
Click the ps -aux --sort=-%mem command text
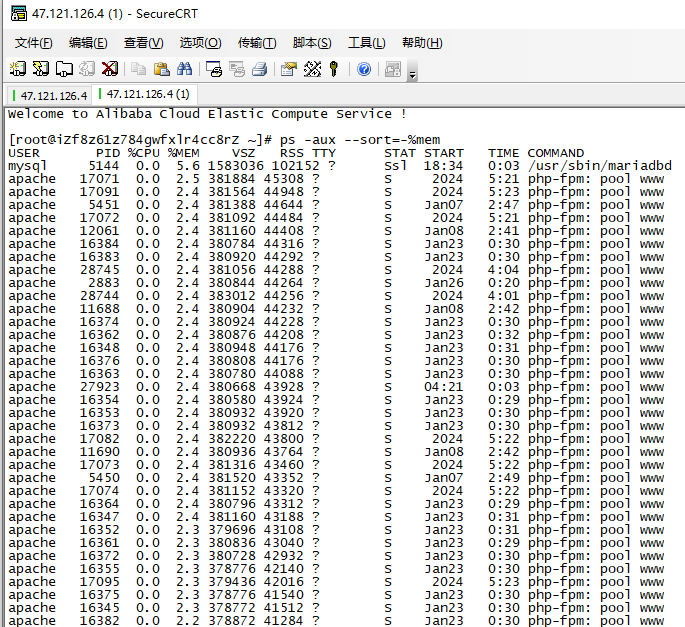[360, 140]
